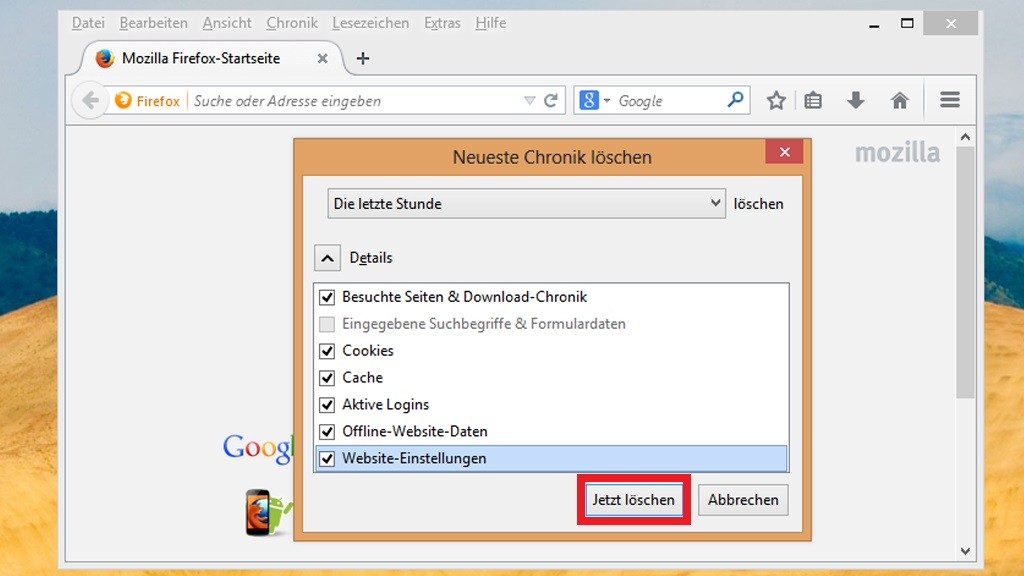This screenshot has width=1024, height=576.
Task: Uncheck the Cookies checkbox
Action: (x=327, y=351)
